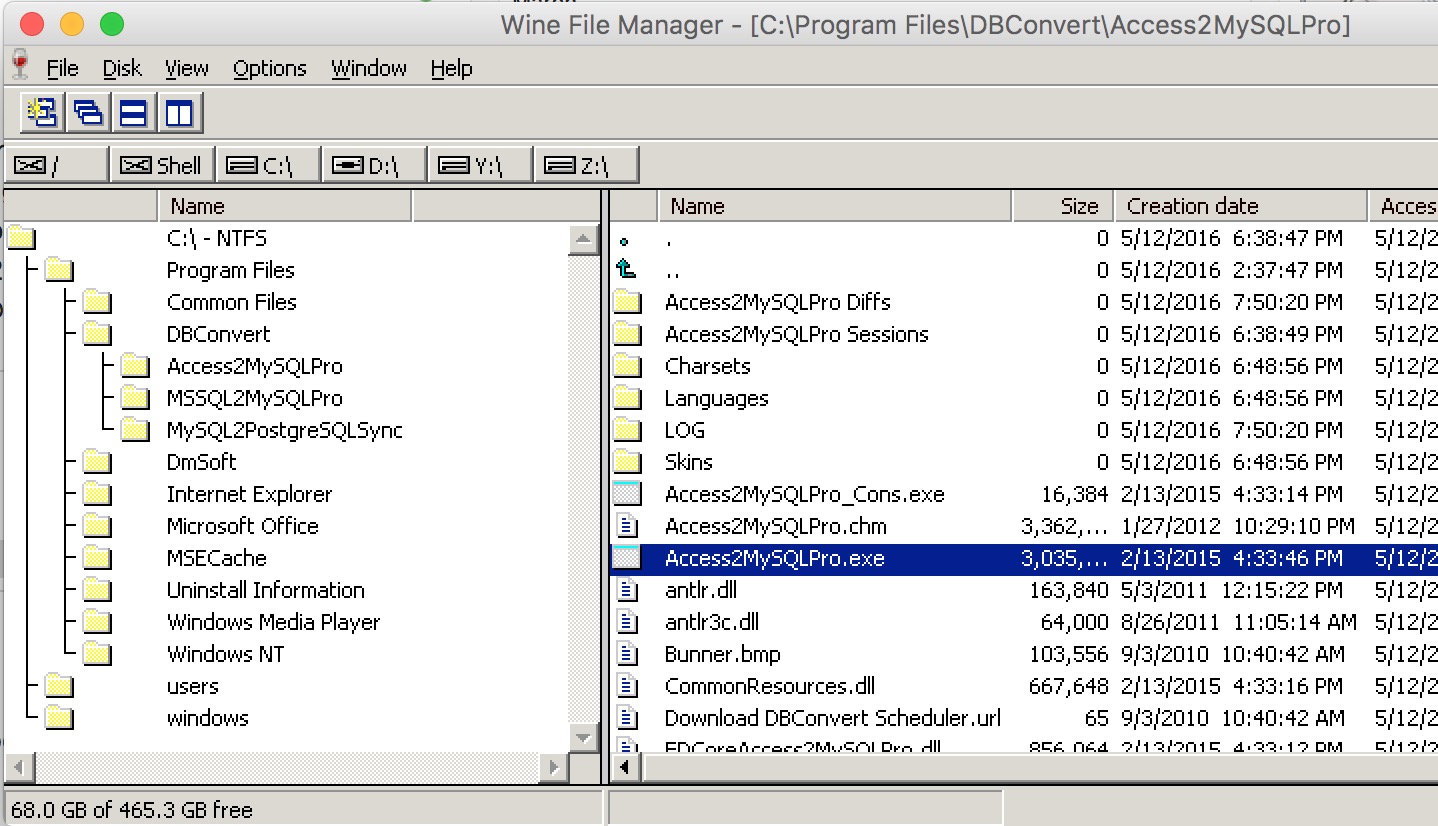The height and width of the screenshot is (826, 1438).
Task: Select the antlr3c.dll file name
Action: (x=712, y=622)
